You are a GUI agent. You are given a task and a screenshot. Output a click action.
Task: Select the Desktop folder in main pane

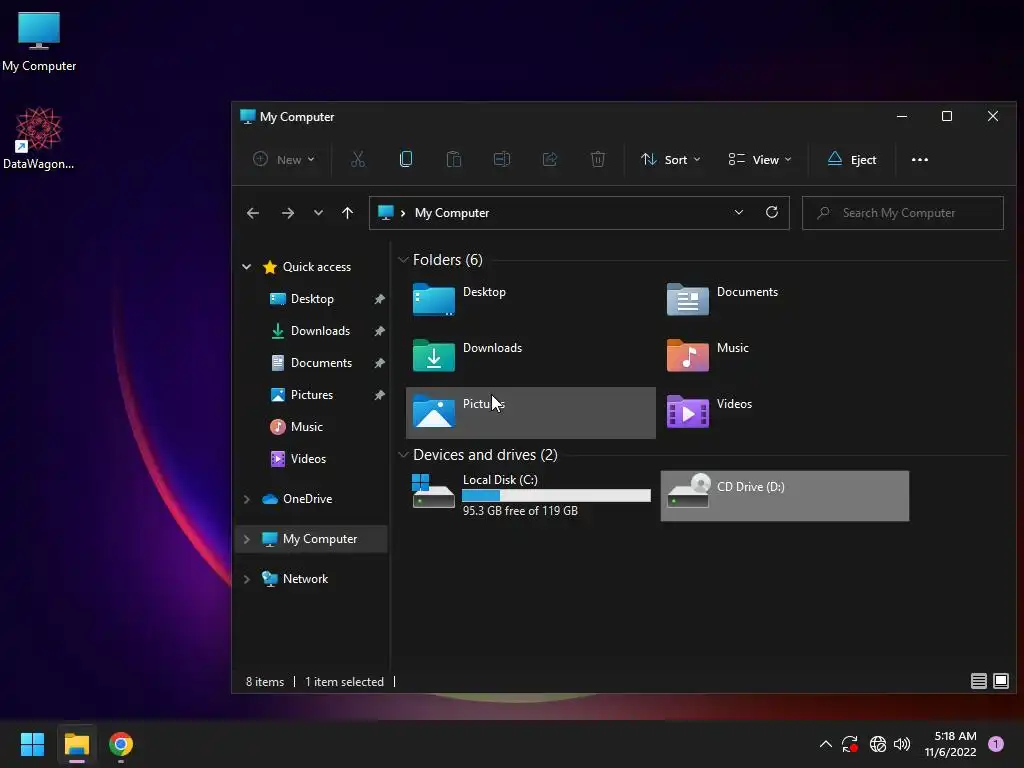coord(530,300)
